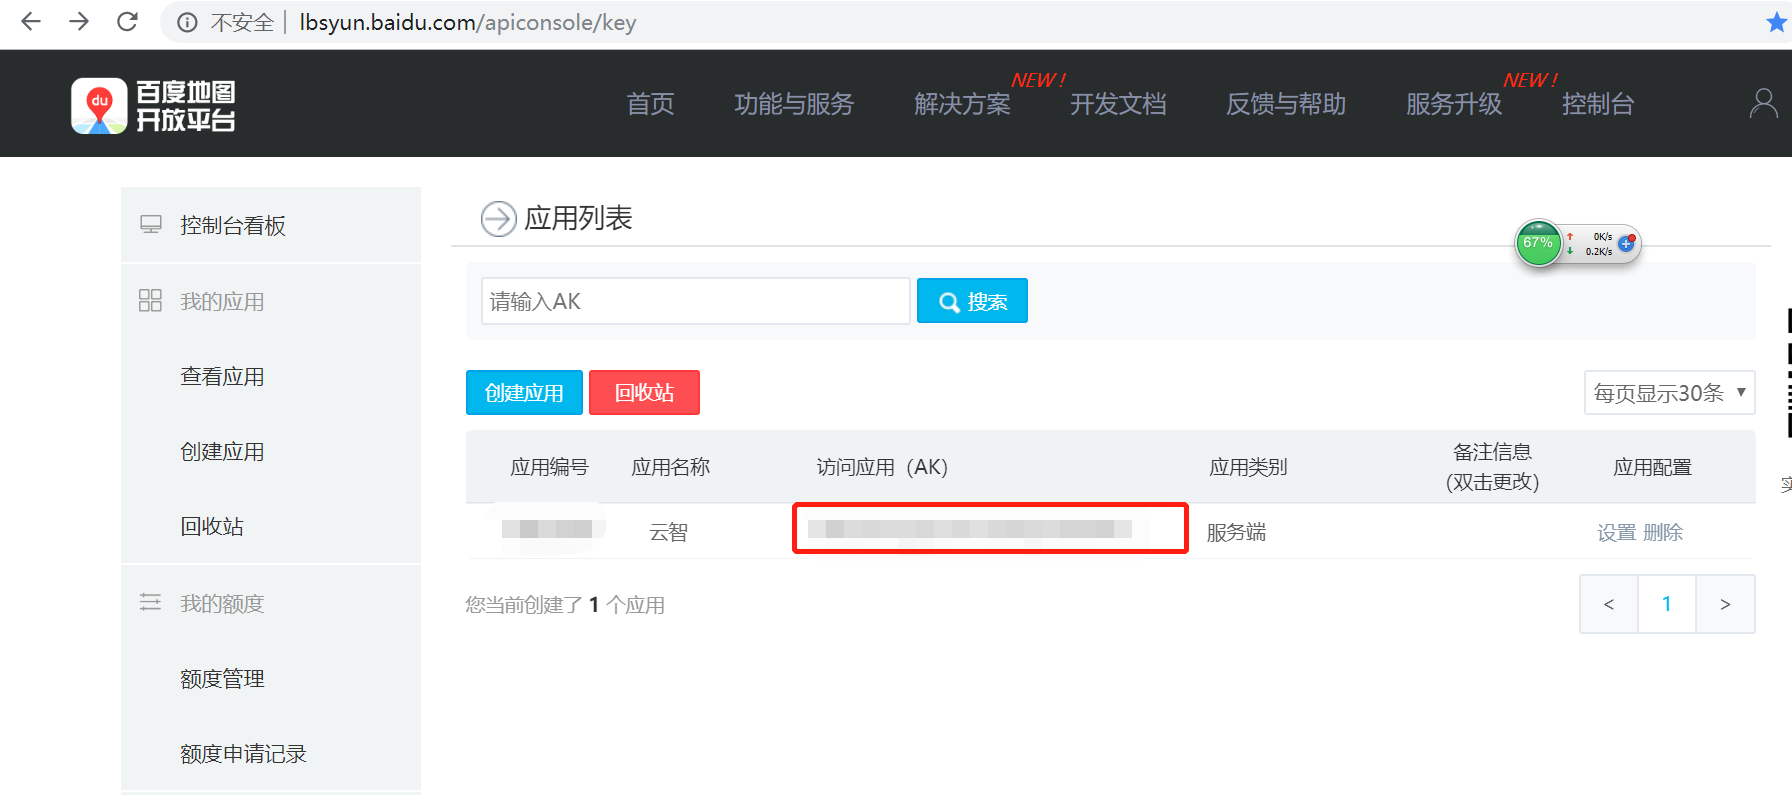This screenshot has width=1792, height=795.
Task: Click the 删除 link for 云智
Action: 1663,532
